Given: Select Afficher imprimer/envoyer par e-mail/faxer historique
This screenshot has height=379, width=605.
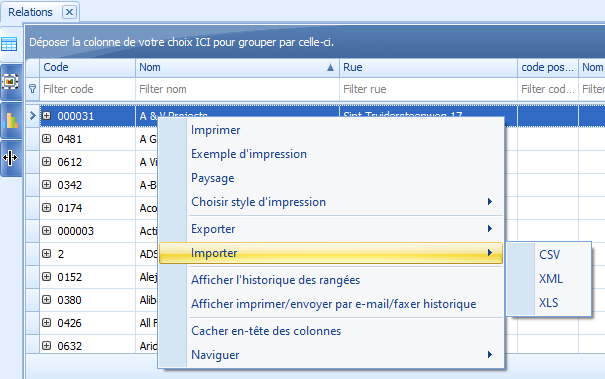Looking at the screenshot, I should (331, 304).
